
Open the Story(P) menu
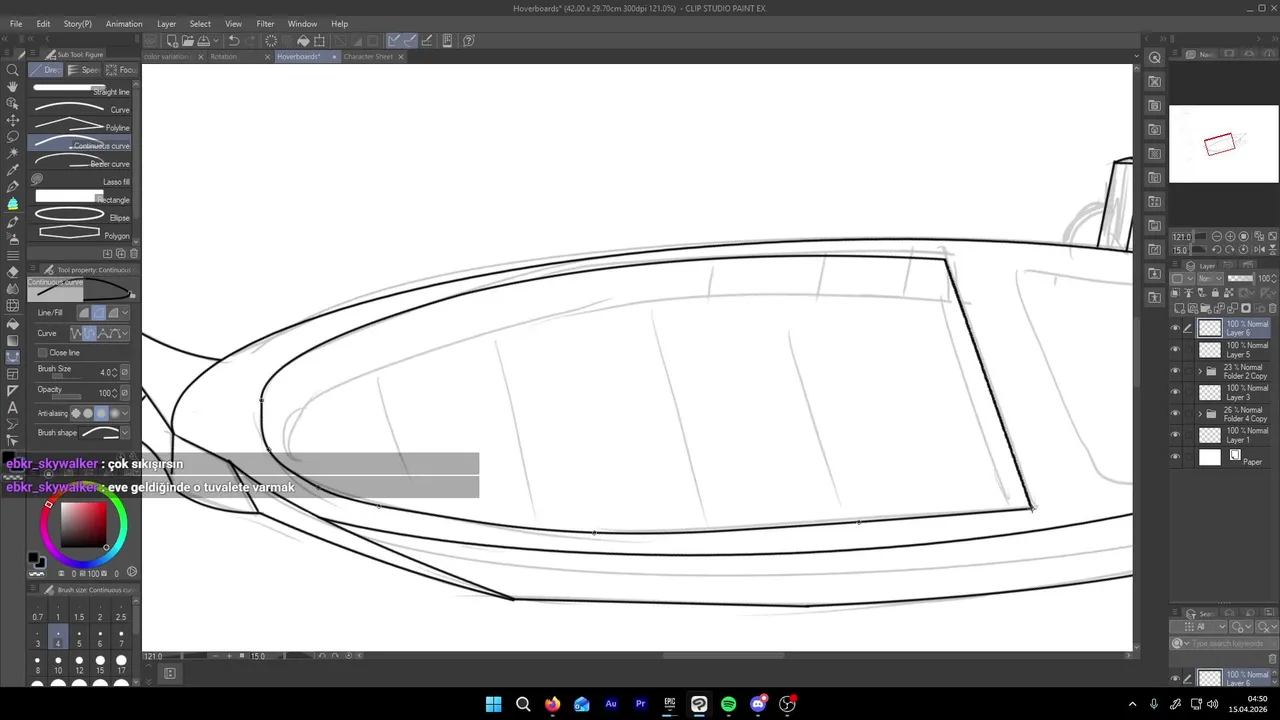pyautogui.click(x=77, y=24)
